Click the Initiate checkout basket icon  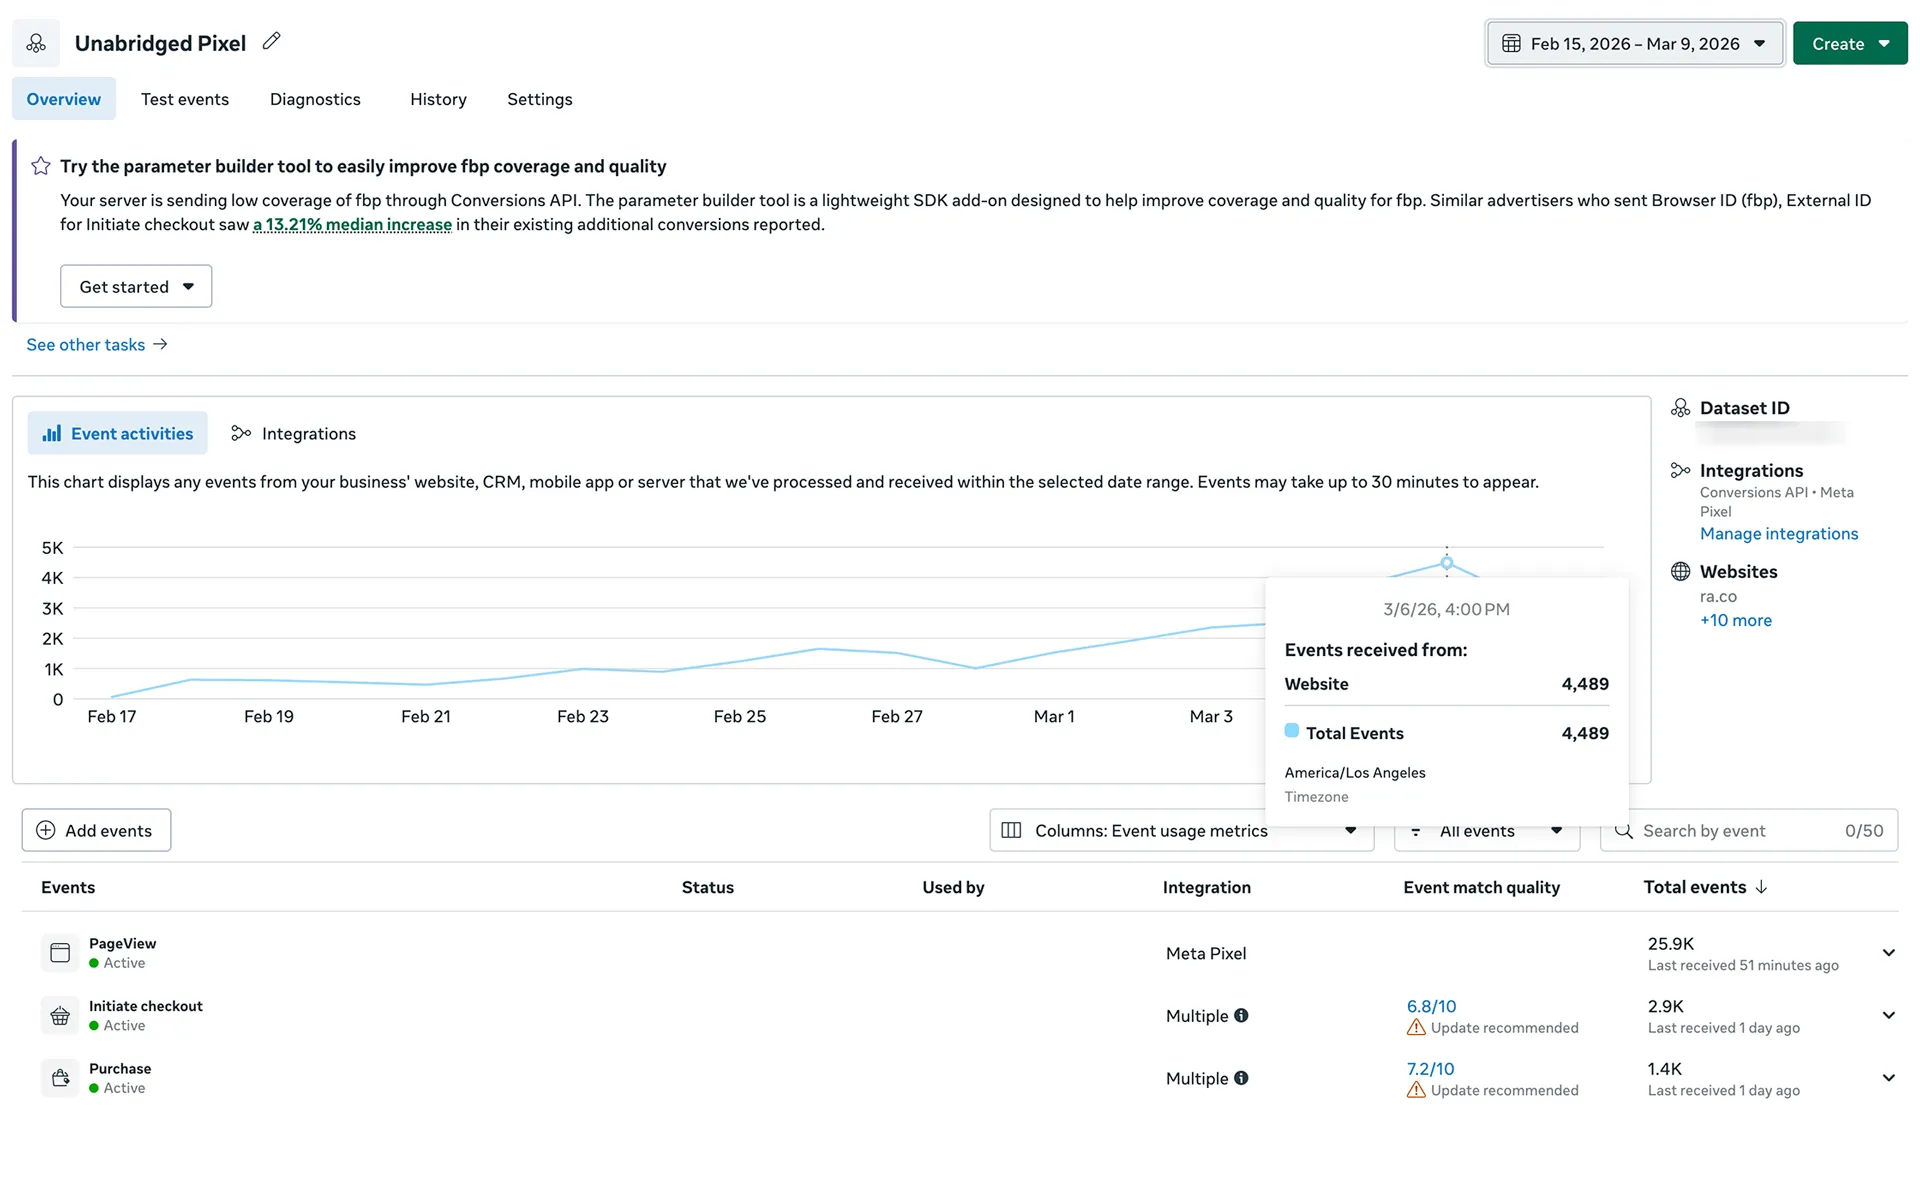pyautogui.click(x=60, y=1016)
